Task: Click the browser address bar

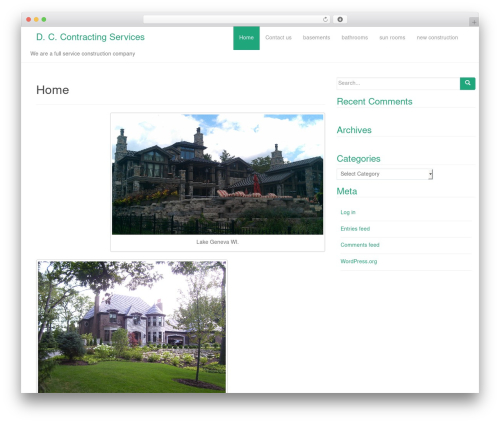Action: point(236,20)
